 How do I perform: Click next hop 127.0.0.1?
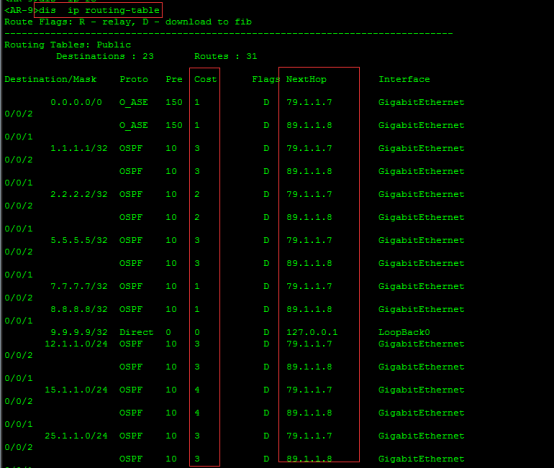click(x=312, y=333)
